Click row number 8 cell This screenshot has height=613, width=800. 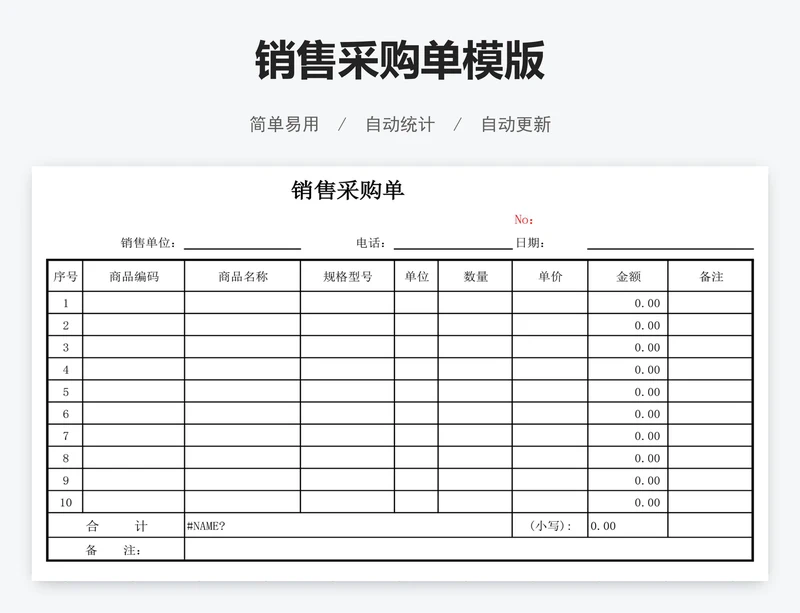(x=65, y=458)
